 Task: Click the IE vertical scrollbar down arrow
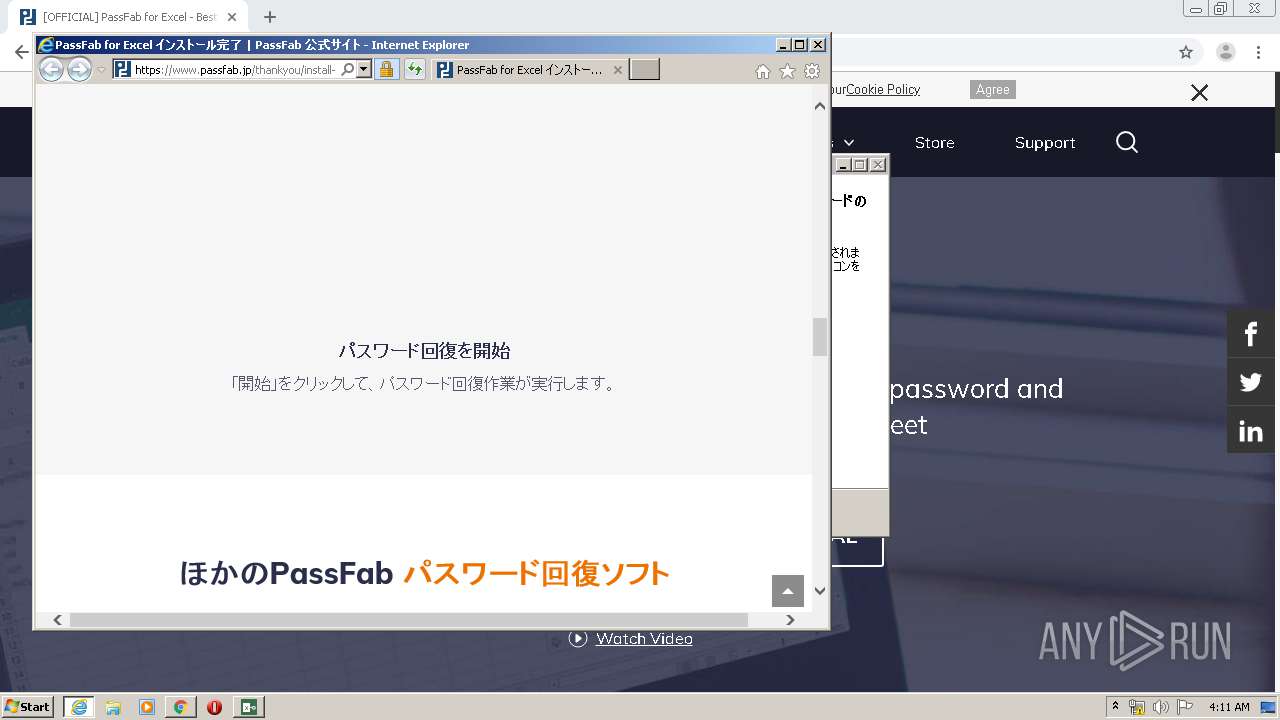click(820, 590)
